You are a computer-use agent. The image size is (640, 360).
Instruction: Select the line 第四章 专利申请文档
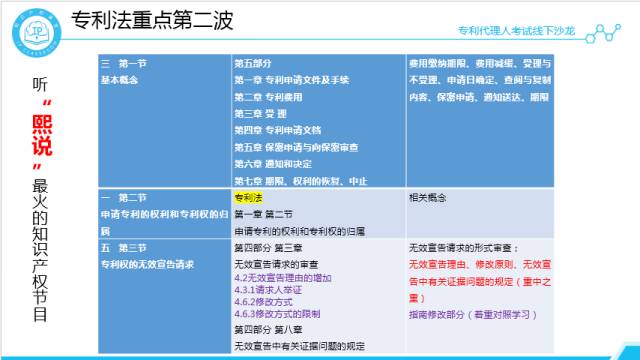coord(278,130)
